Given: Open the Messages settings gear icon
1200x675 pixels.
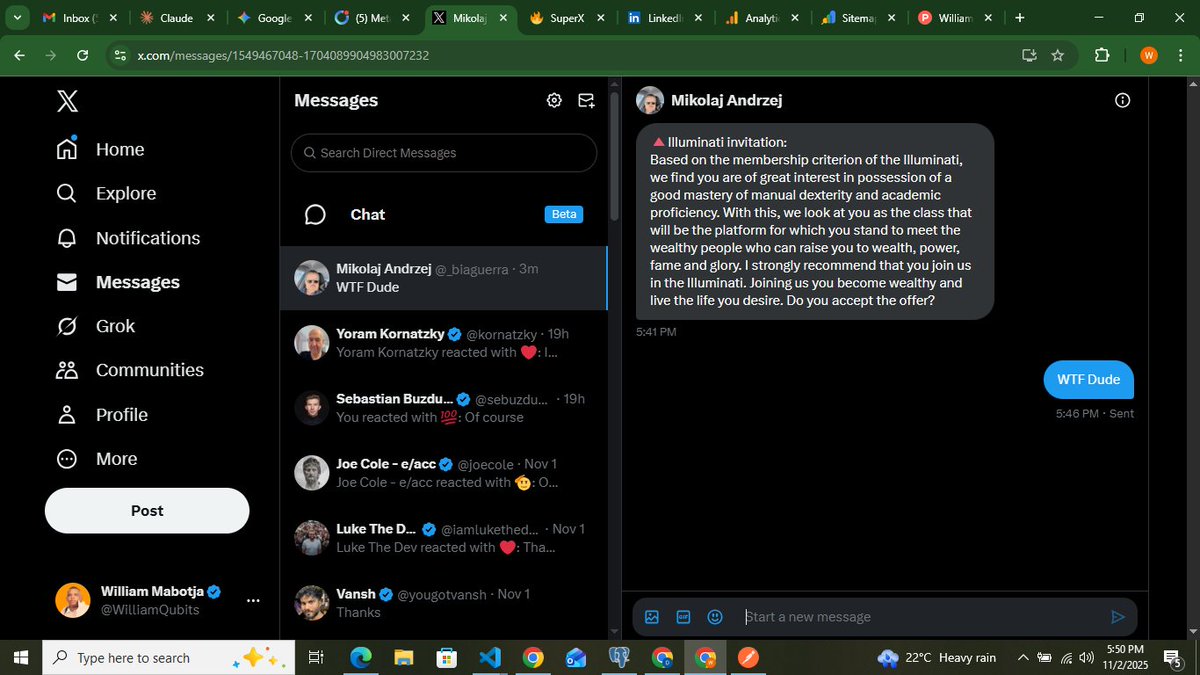Looking at the screenshot, I should click(554, 100).
